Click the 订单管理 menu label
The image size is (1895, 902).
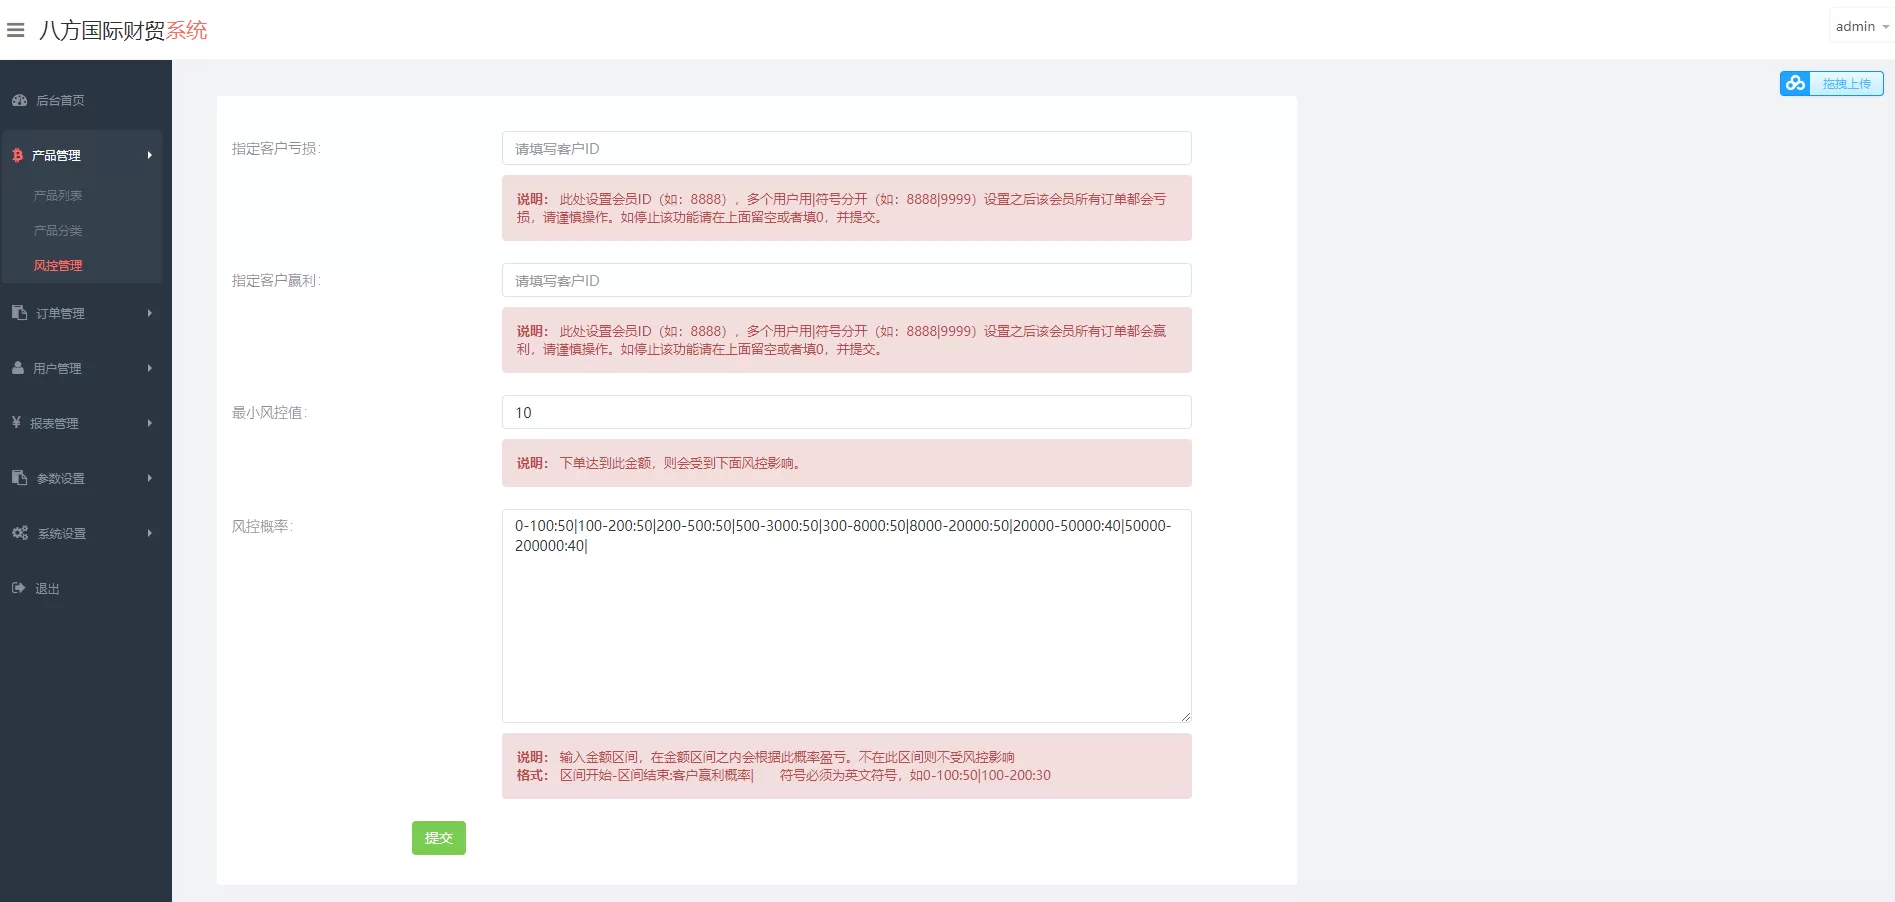point(61,313)
